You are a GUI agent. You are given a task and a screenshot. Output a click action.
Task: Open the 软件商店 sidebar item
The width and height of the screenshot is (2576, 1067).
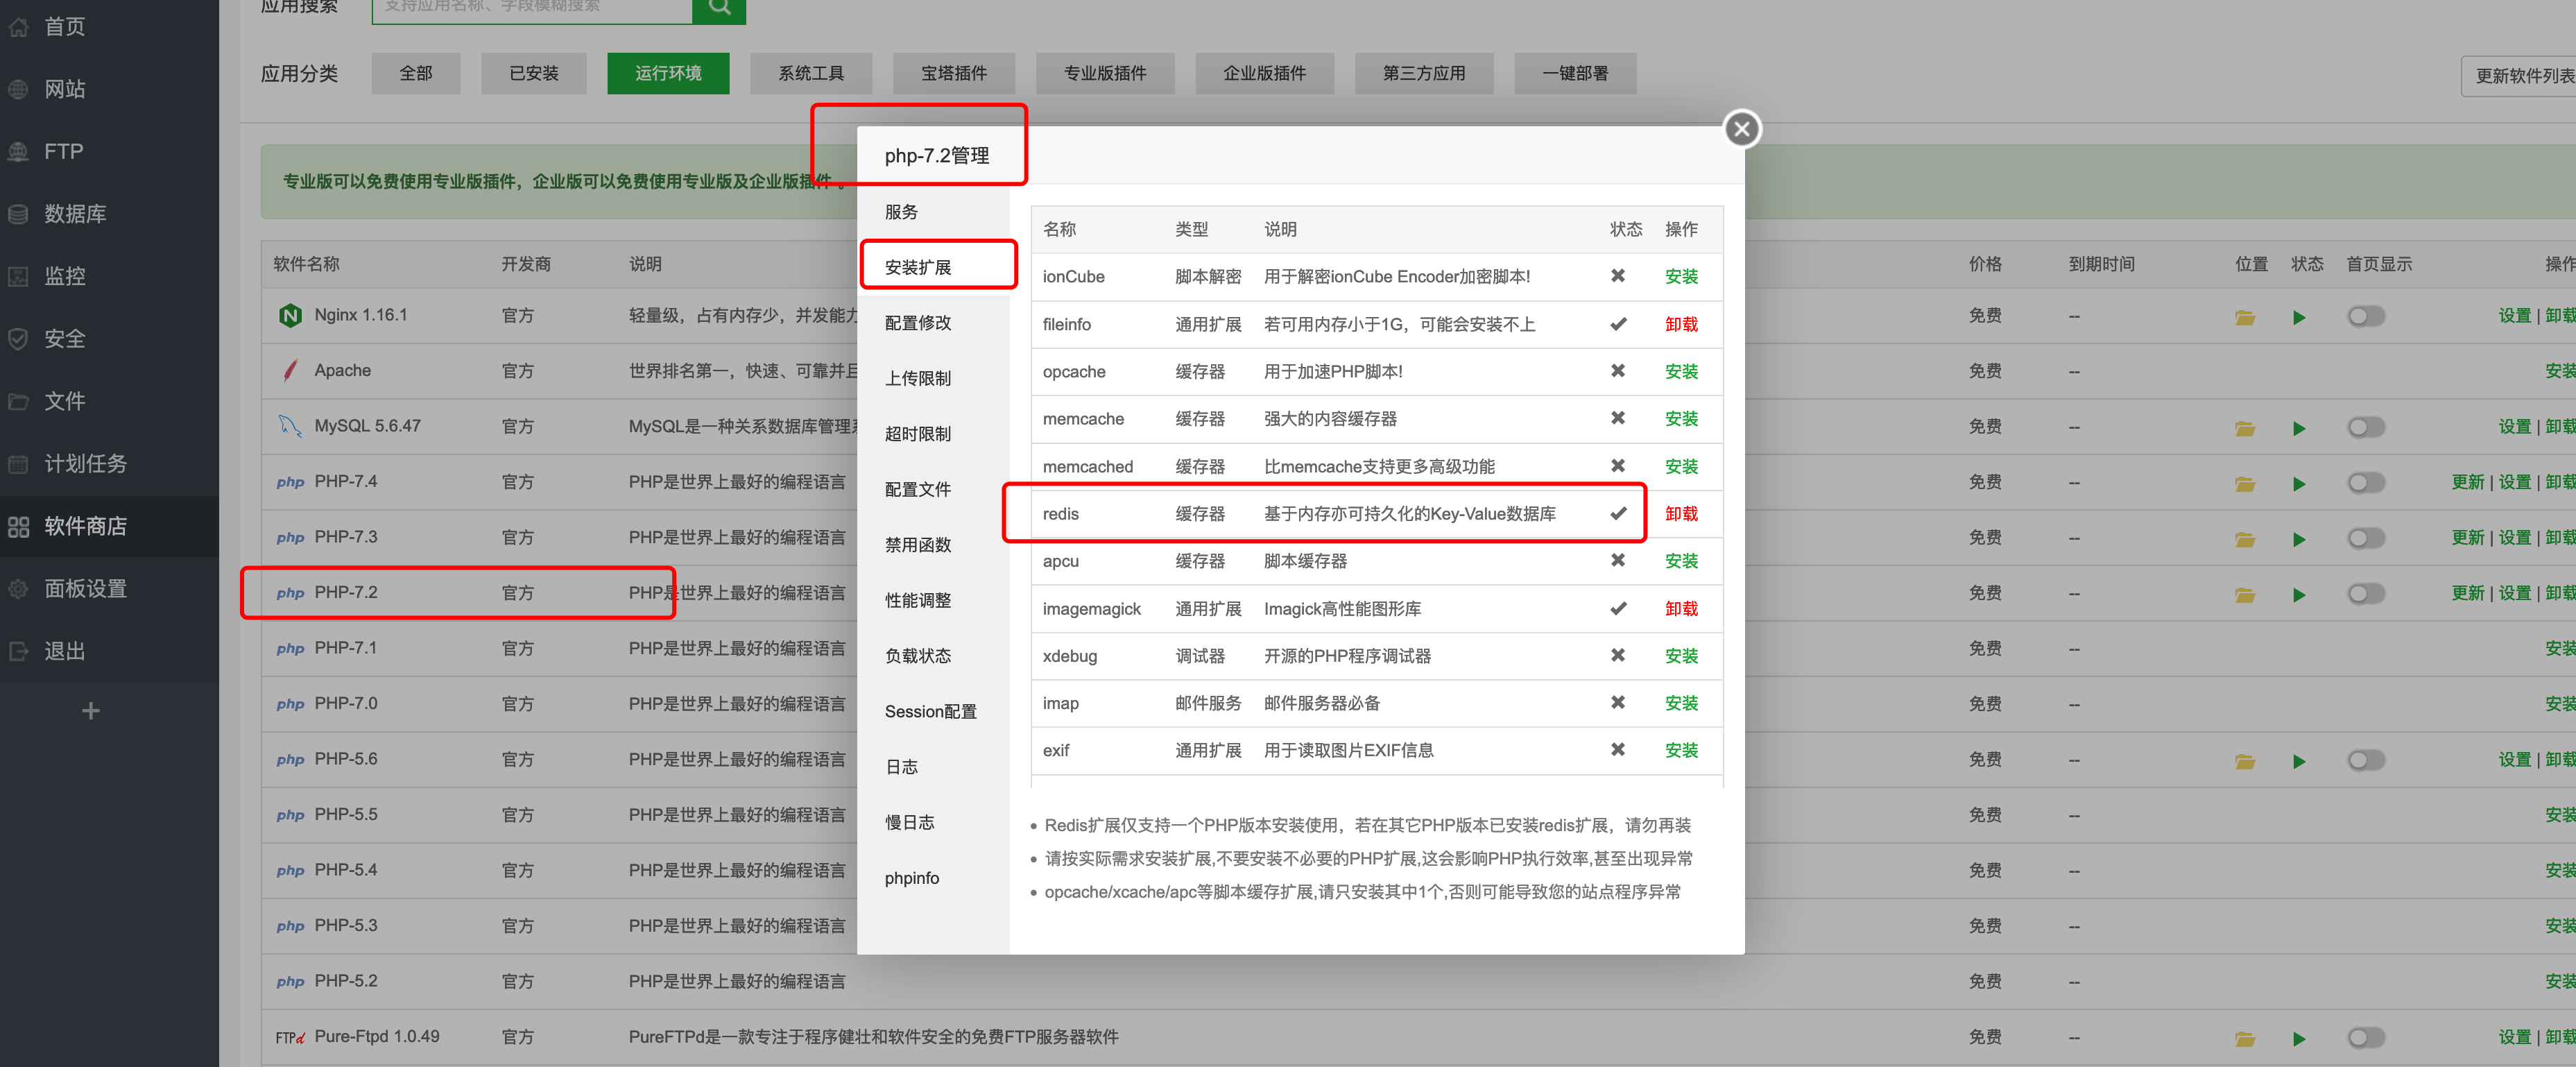109,526
